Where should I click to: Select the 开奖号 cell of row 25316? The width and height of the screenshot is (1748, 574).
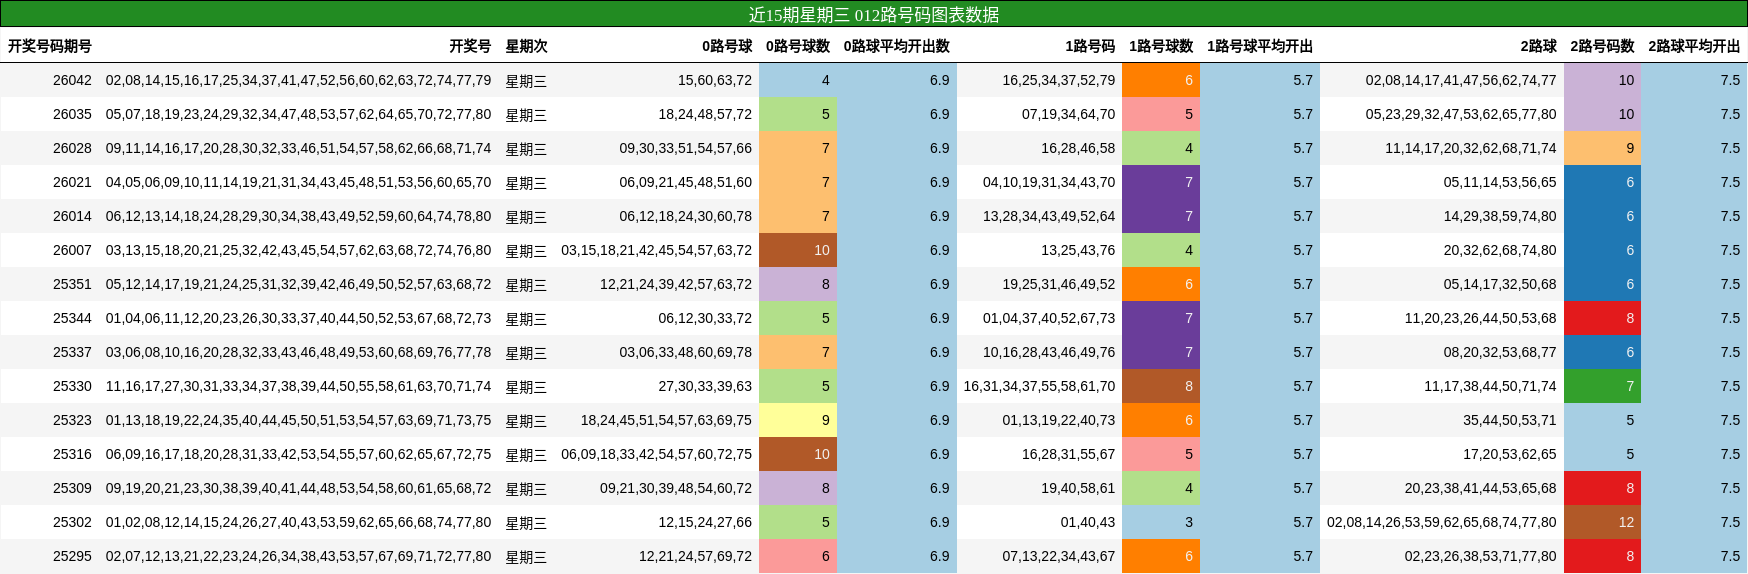(298, 454)
